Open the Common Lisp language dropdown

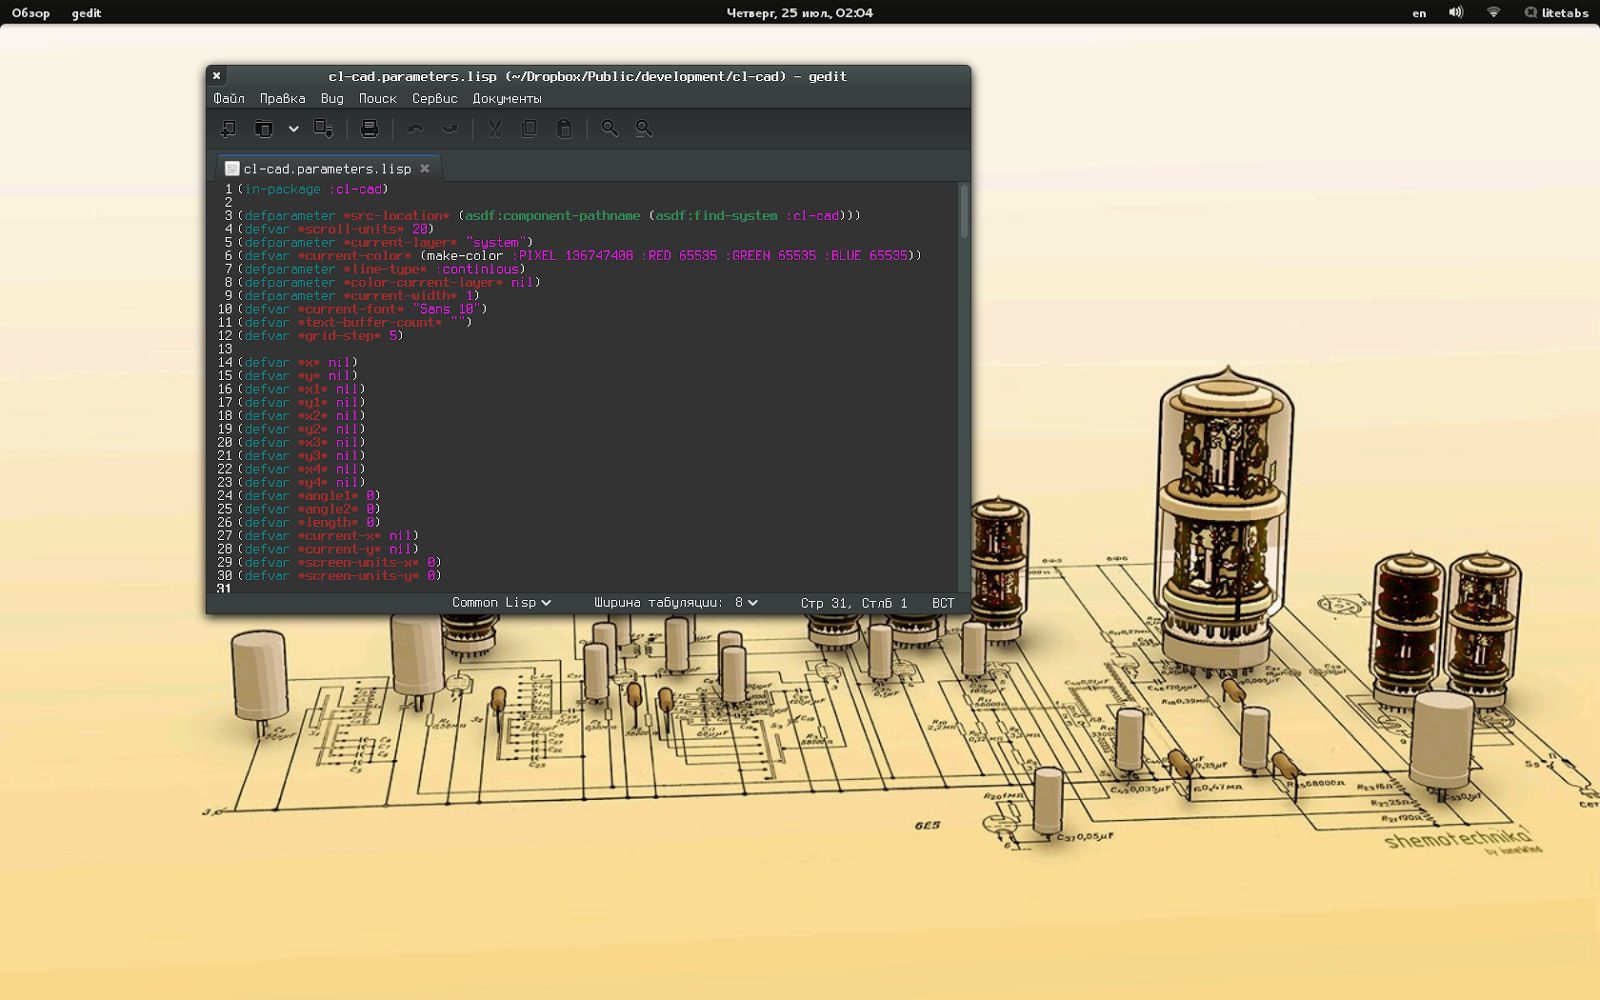[x=501, y=603]
